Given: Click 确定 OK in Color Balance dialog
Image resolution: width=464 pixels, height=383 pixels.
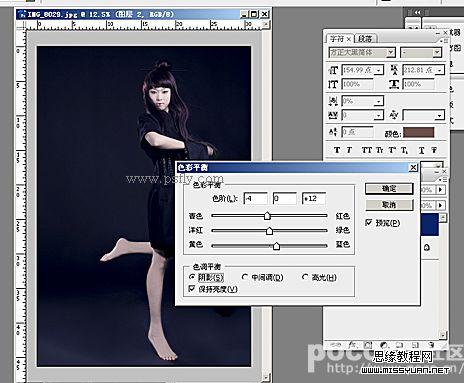Looking at the screenshot, I should pyautogui.click(x=389, y=189).
